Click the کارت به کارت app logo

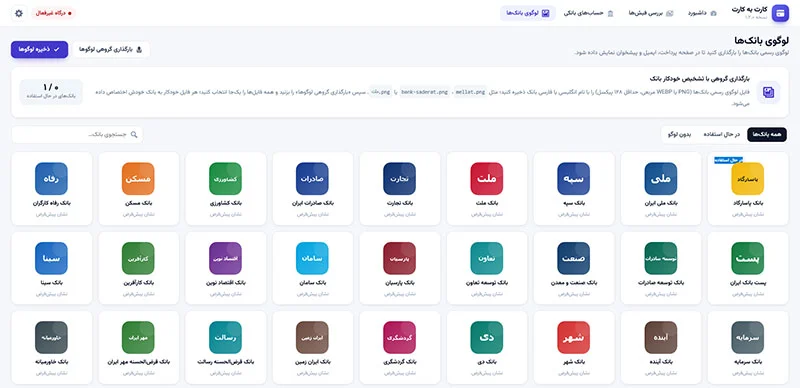click(x=780, y=13)
